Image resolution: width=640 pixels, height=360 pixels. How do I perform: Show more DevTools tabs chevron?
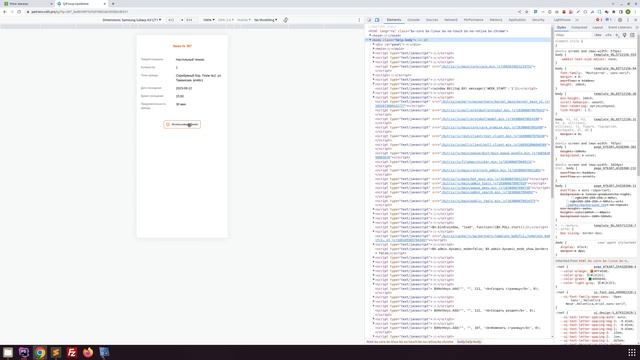(577, 20)
